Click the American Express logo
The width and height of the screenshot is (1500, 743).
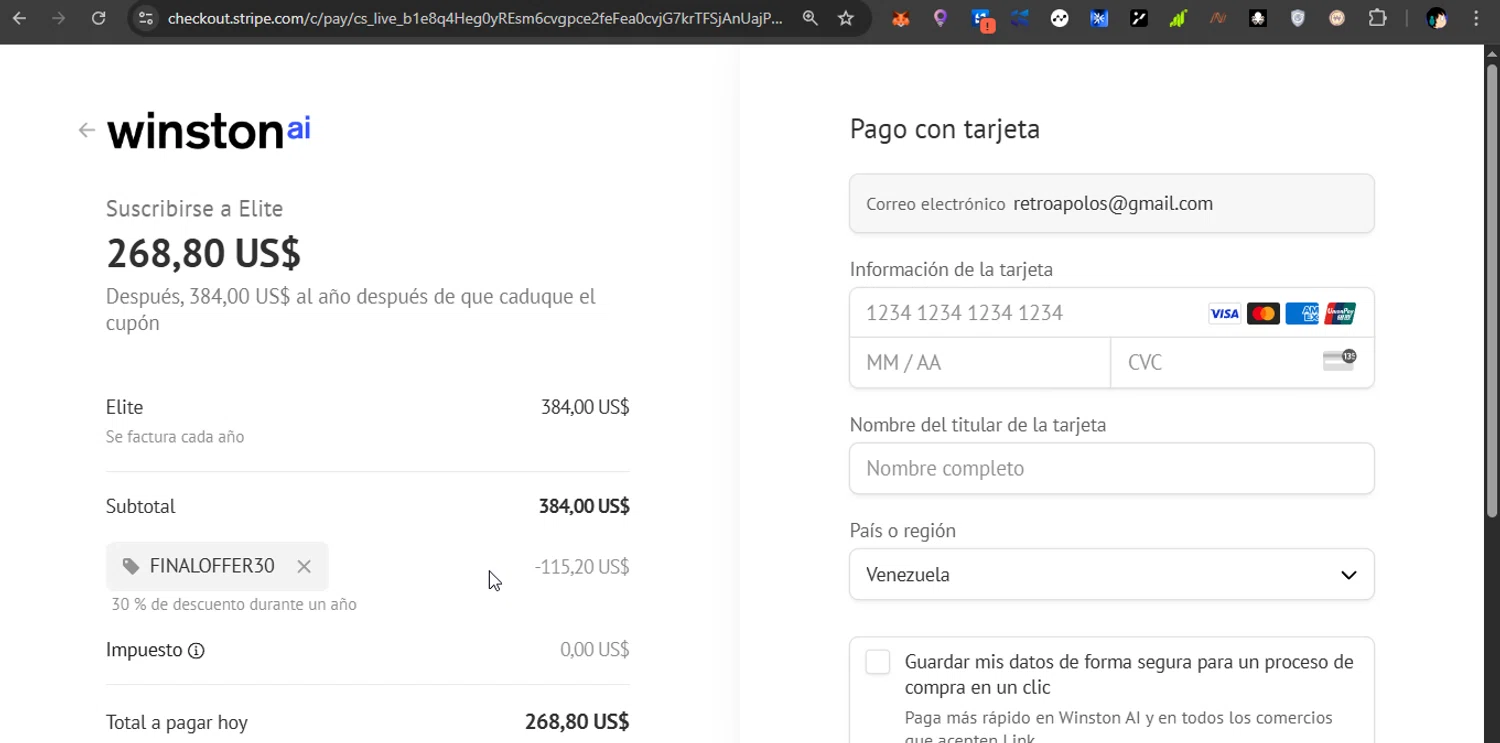click(x=1302, y=314)
